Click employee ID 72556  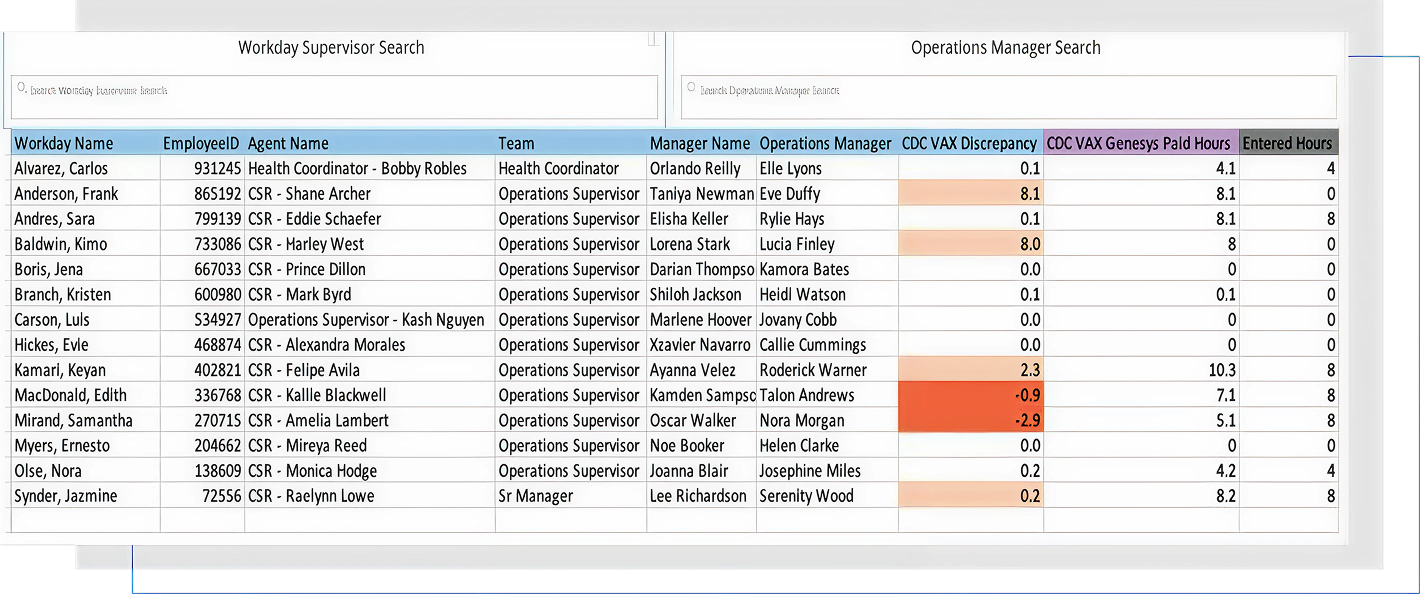(202, 496)
